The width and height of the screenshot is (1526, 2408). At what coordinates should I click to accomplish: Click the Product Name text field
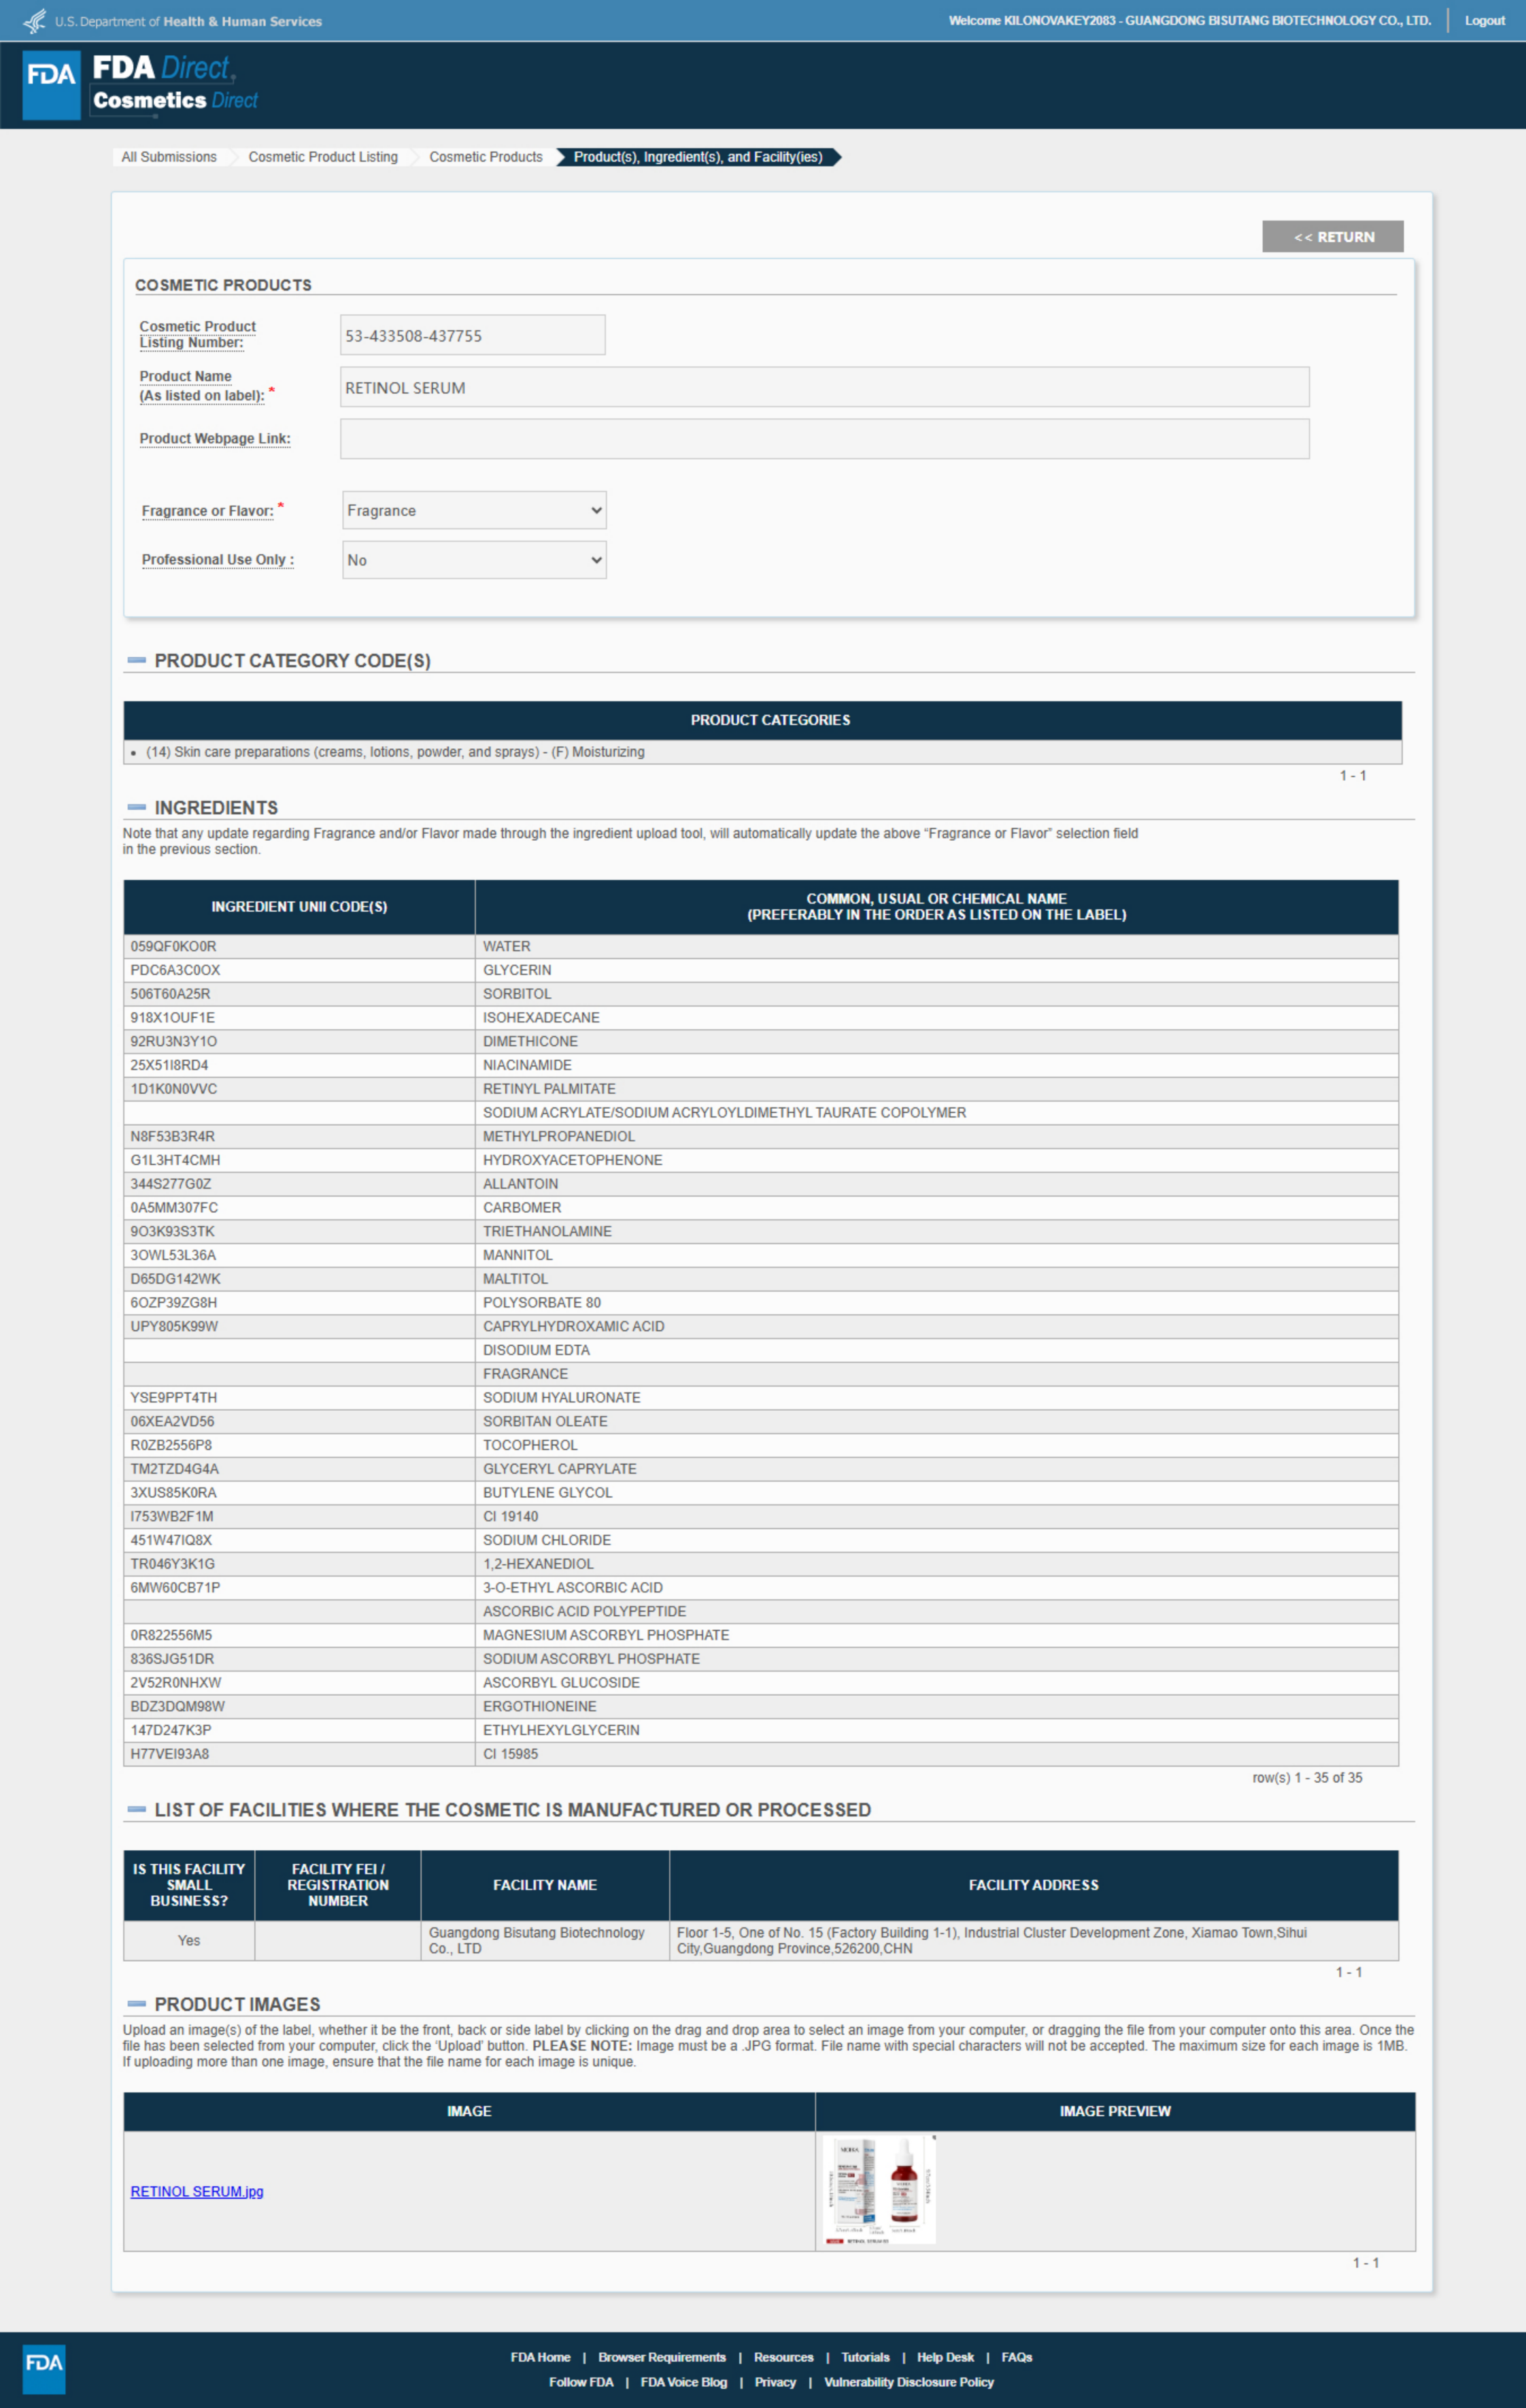coord(824,387)
